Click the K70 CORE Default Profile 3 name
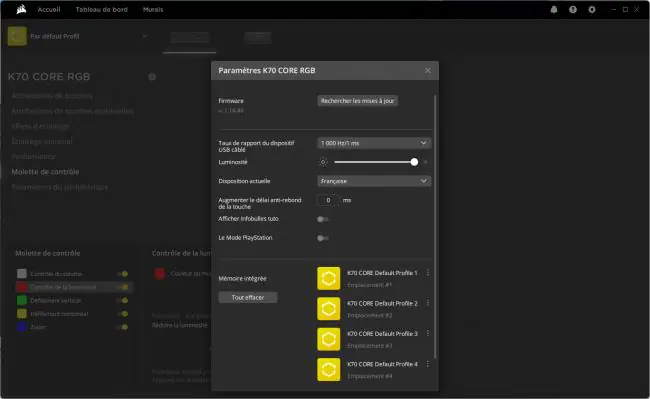Image resolution: width=650 pixels, height=399 pixels. [382, 334]
